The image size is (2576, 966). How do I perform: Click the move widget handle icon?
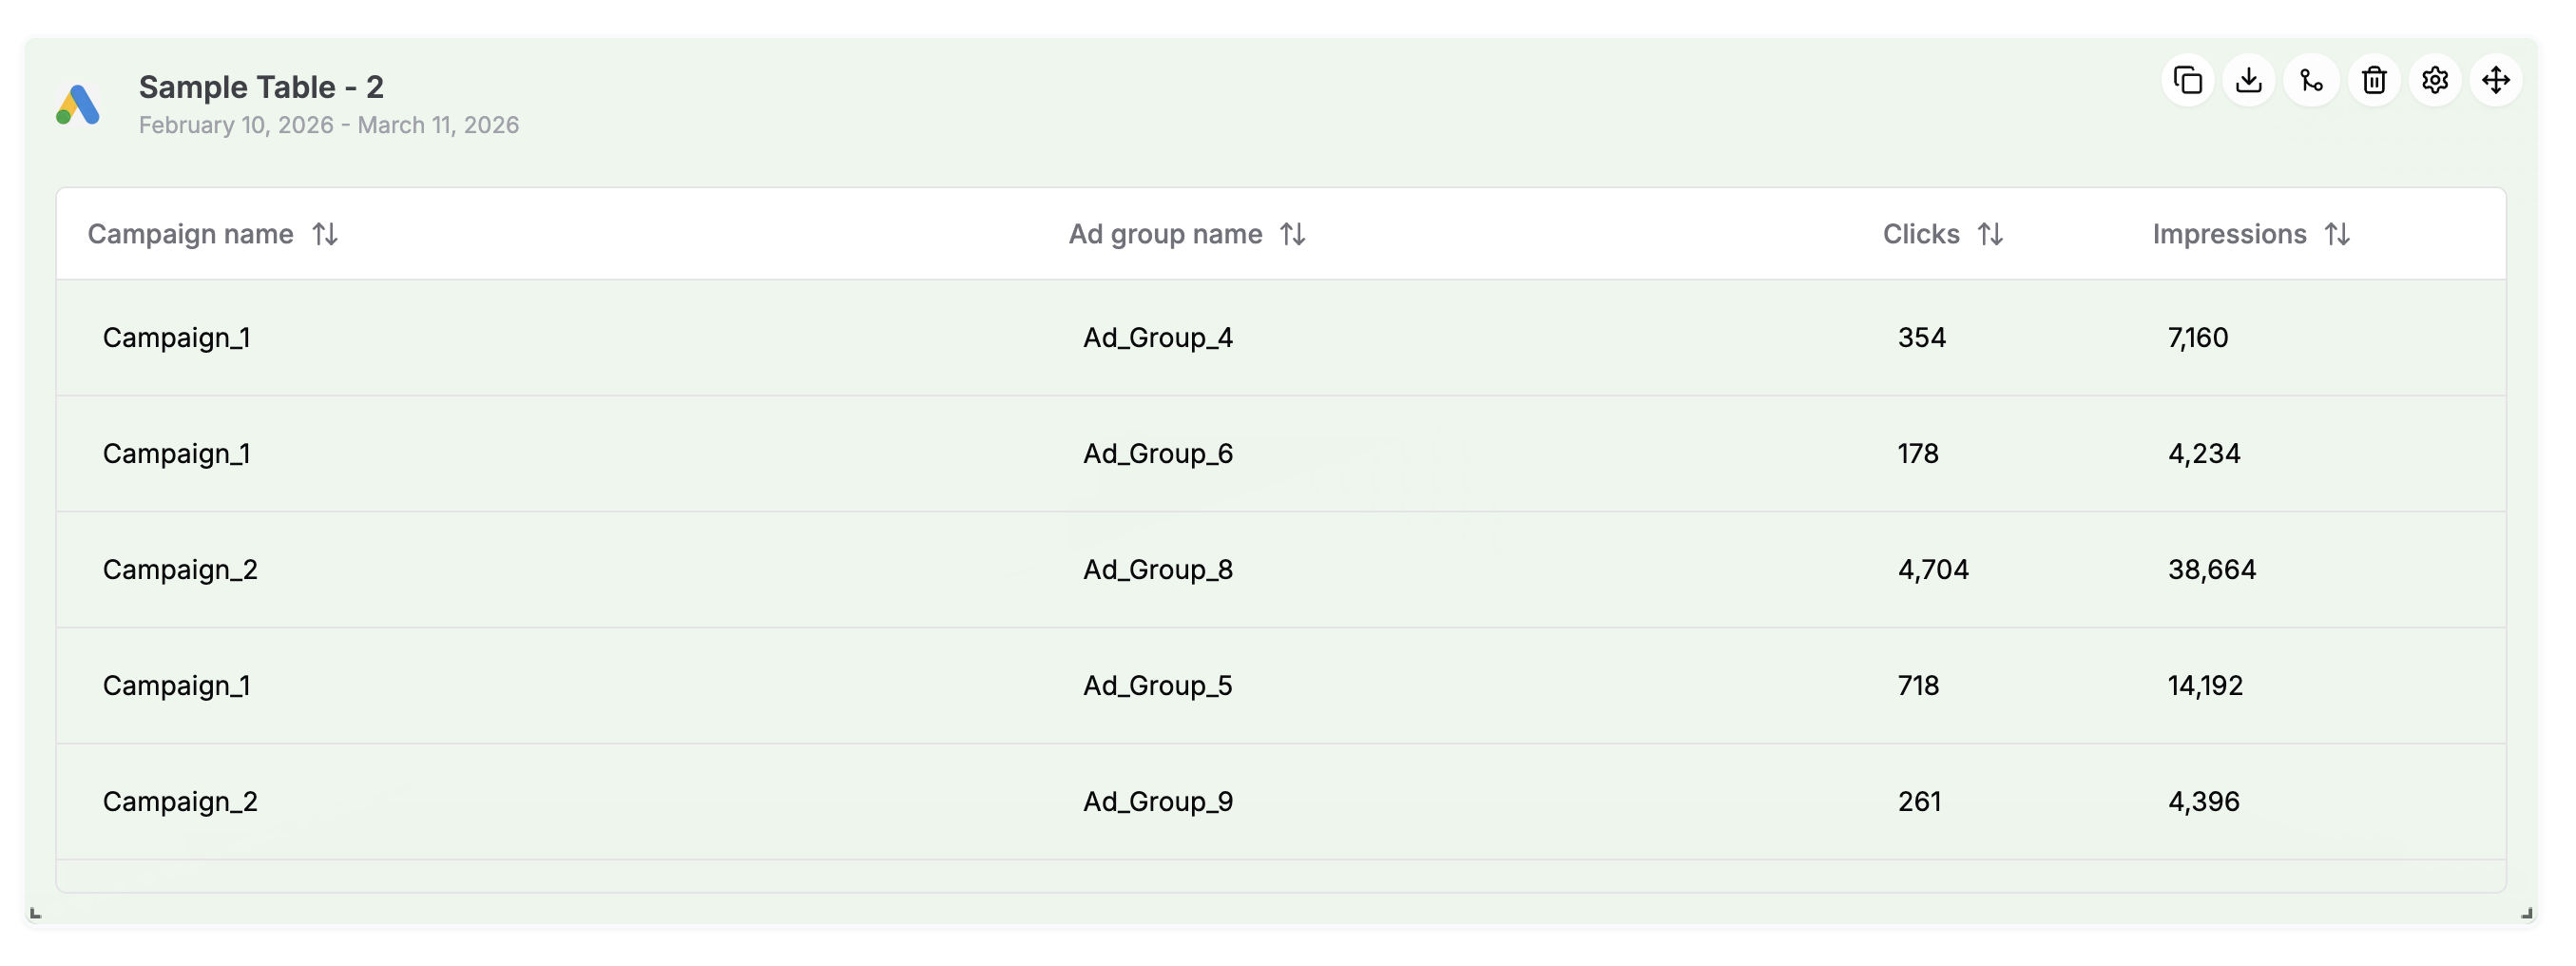pyautogui.click(x=2496, y=80)
